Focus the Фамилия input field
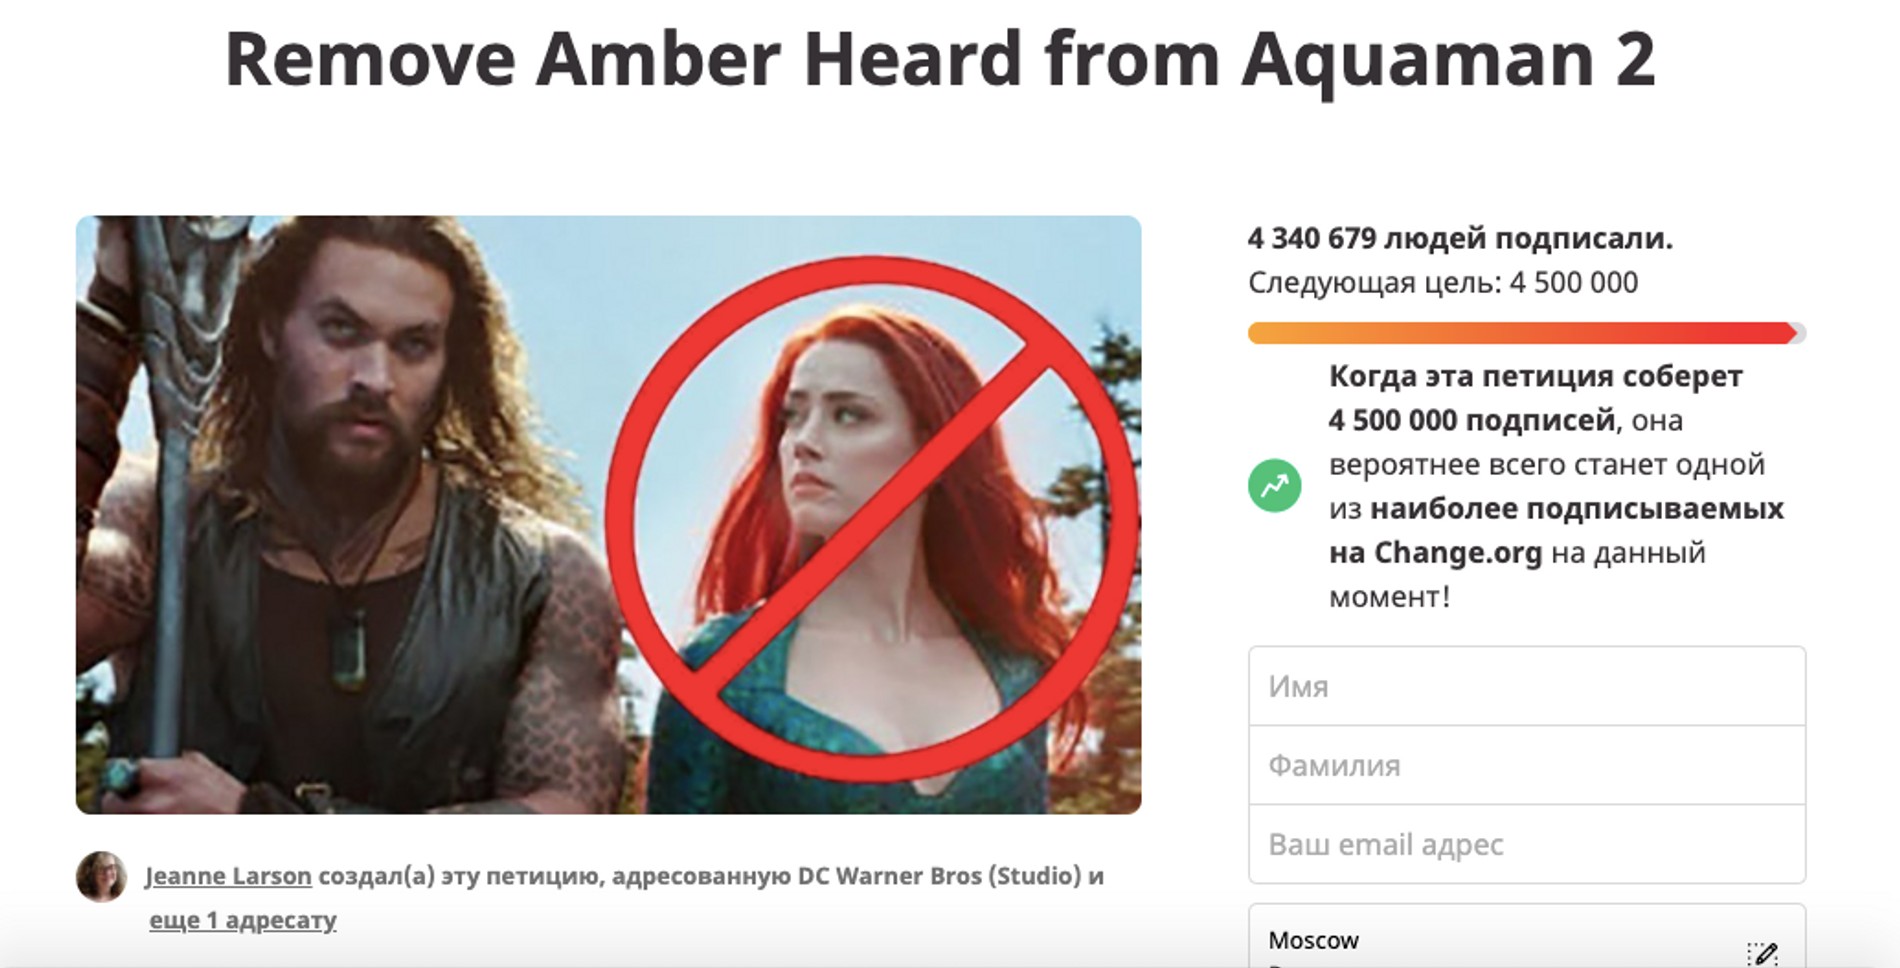 tap(1527, 765)
